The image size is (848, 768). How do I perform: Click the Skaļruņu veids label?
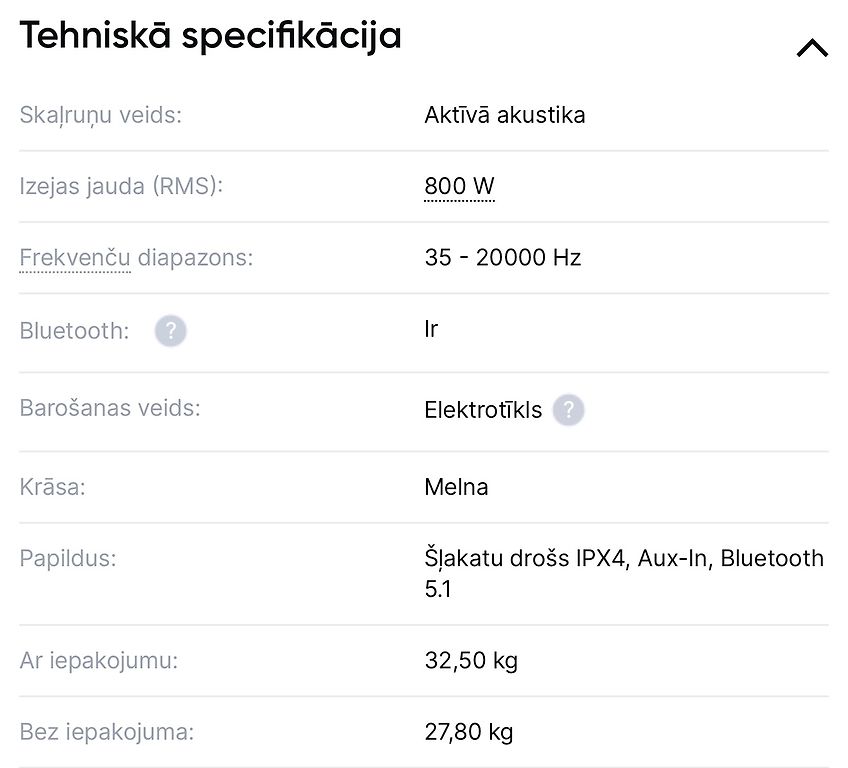101,115
